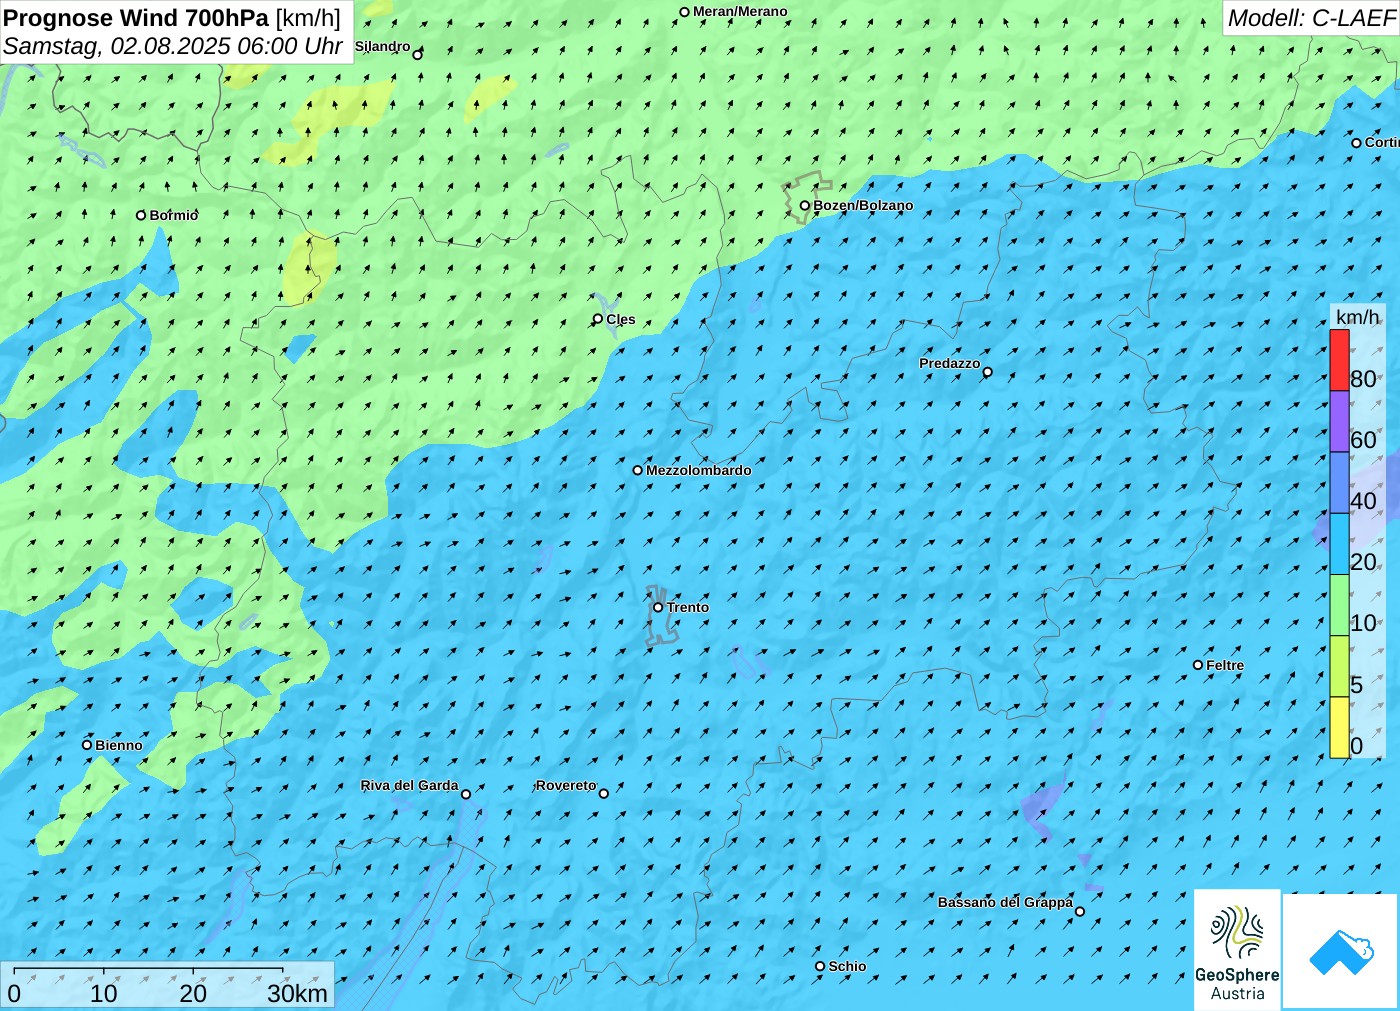Click the 'Riva del Garda' label text
Screen dimensions: 1400x1011
click(410, 785)
